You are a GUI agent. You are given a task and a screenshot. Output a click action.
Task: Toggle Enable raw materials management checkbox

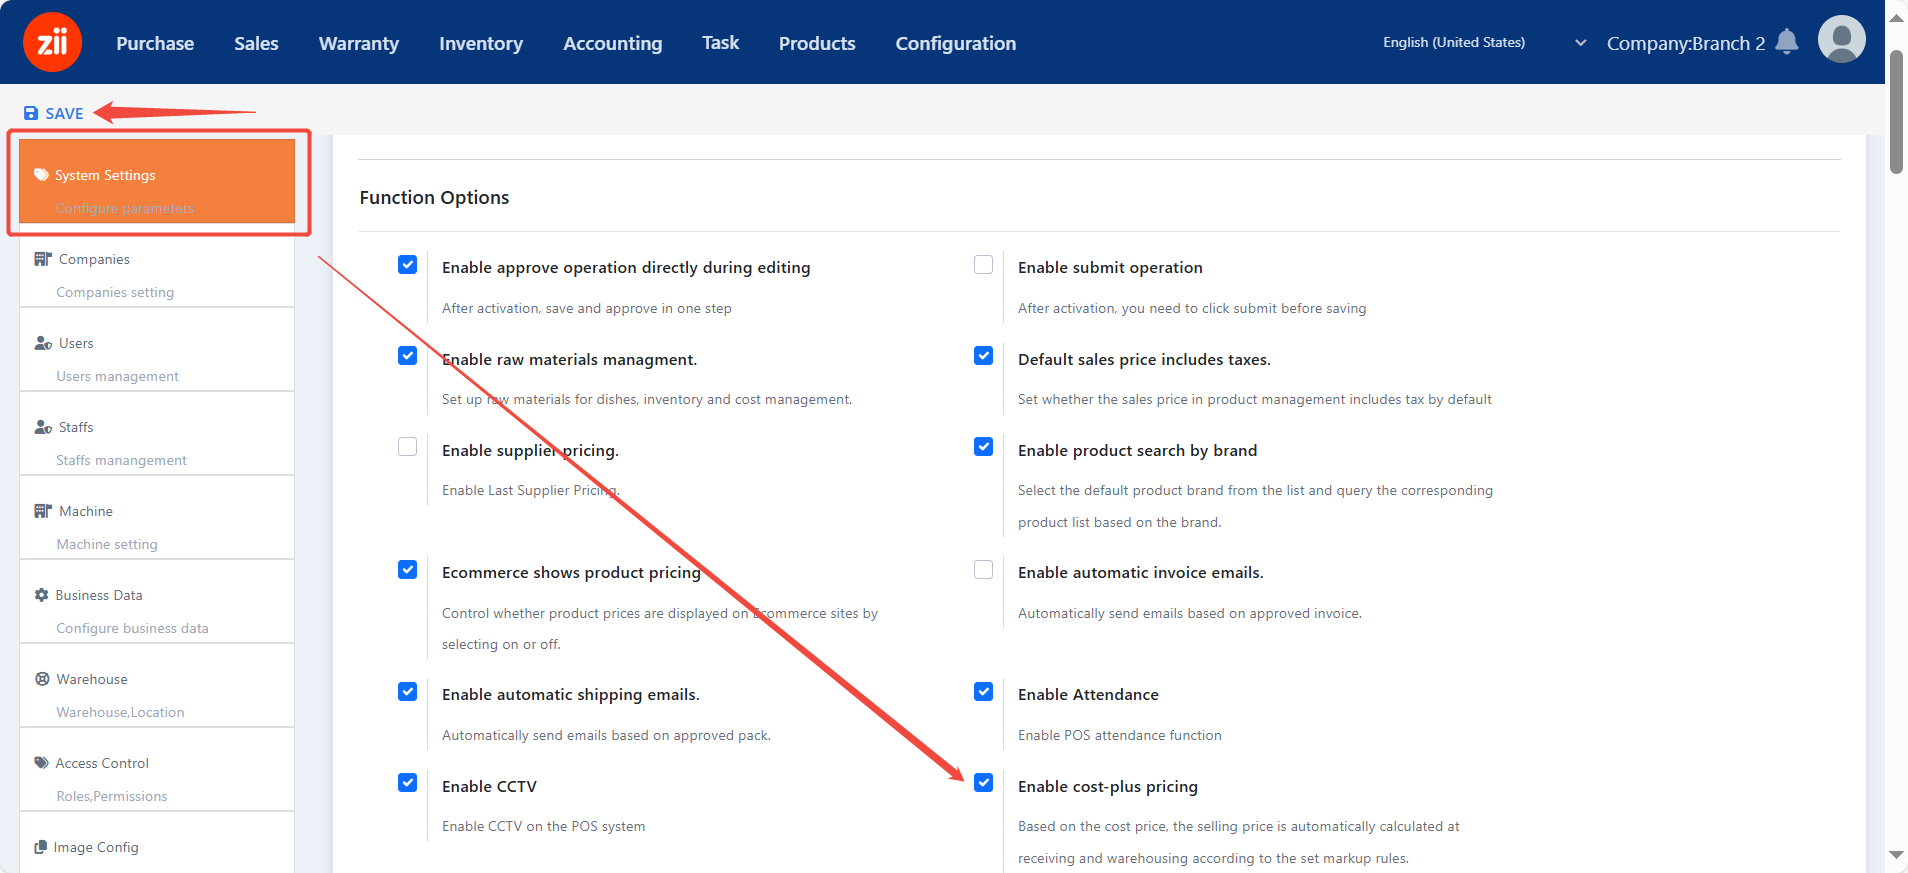pyautogui.click(x=407, y=356)
